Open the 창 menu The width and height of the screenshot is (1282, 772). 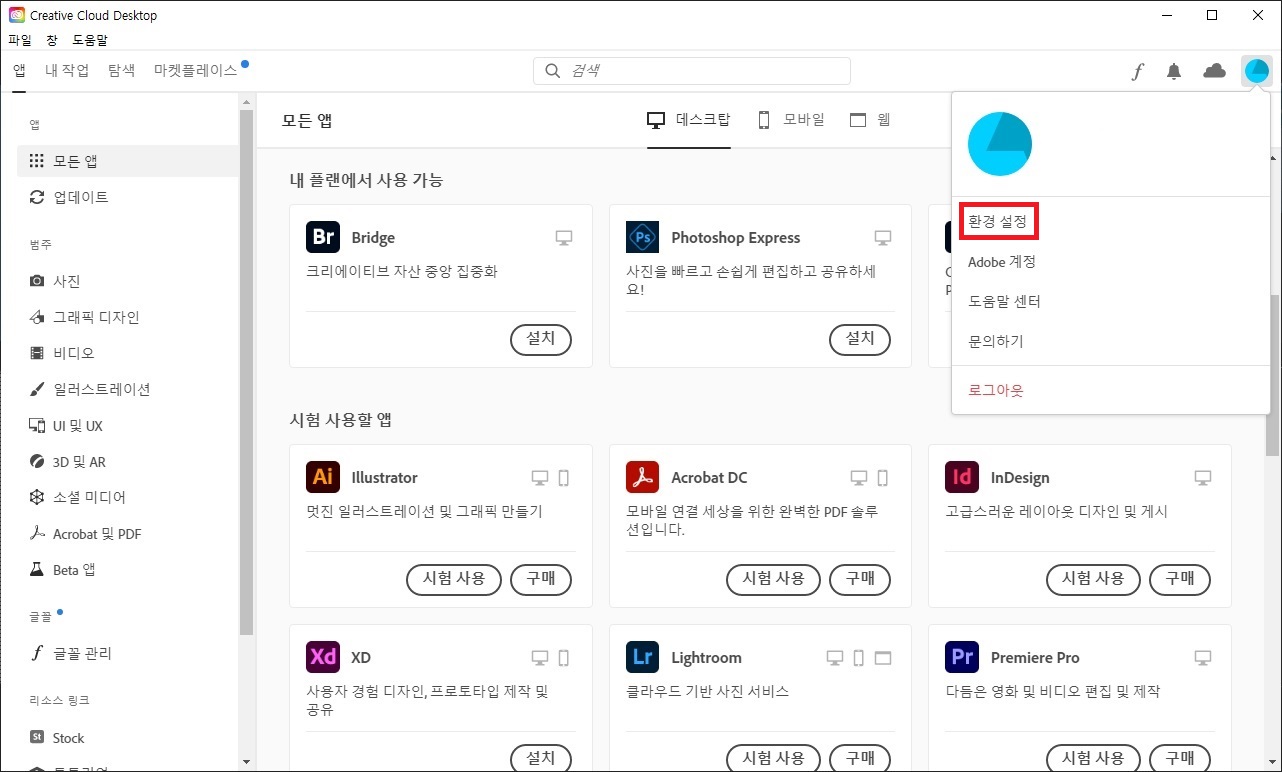pos(52,40)
